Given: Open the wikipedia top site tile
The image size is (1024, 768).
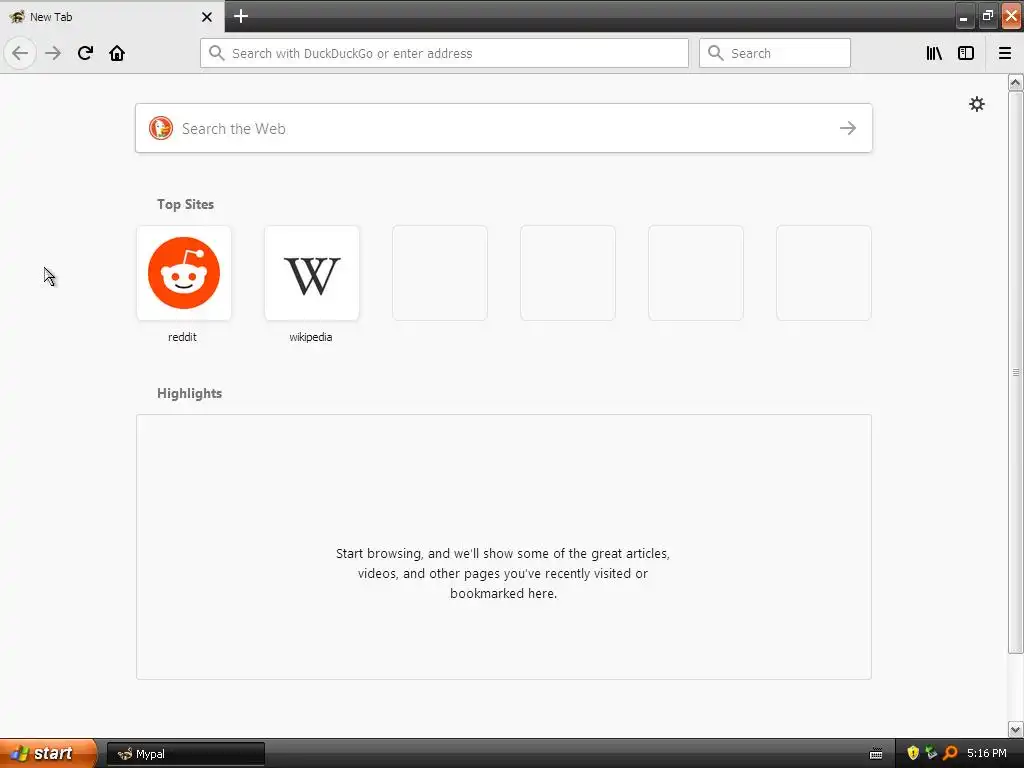Looking at the screenshot, I should [x=312, y=273].
